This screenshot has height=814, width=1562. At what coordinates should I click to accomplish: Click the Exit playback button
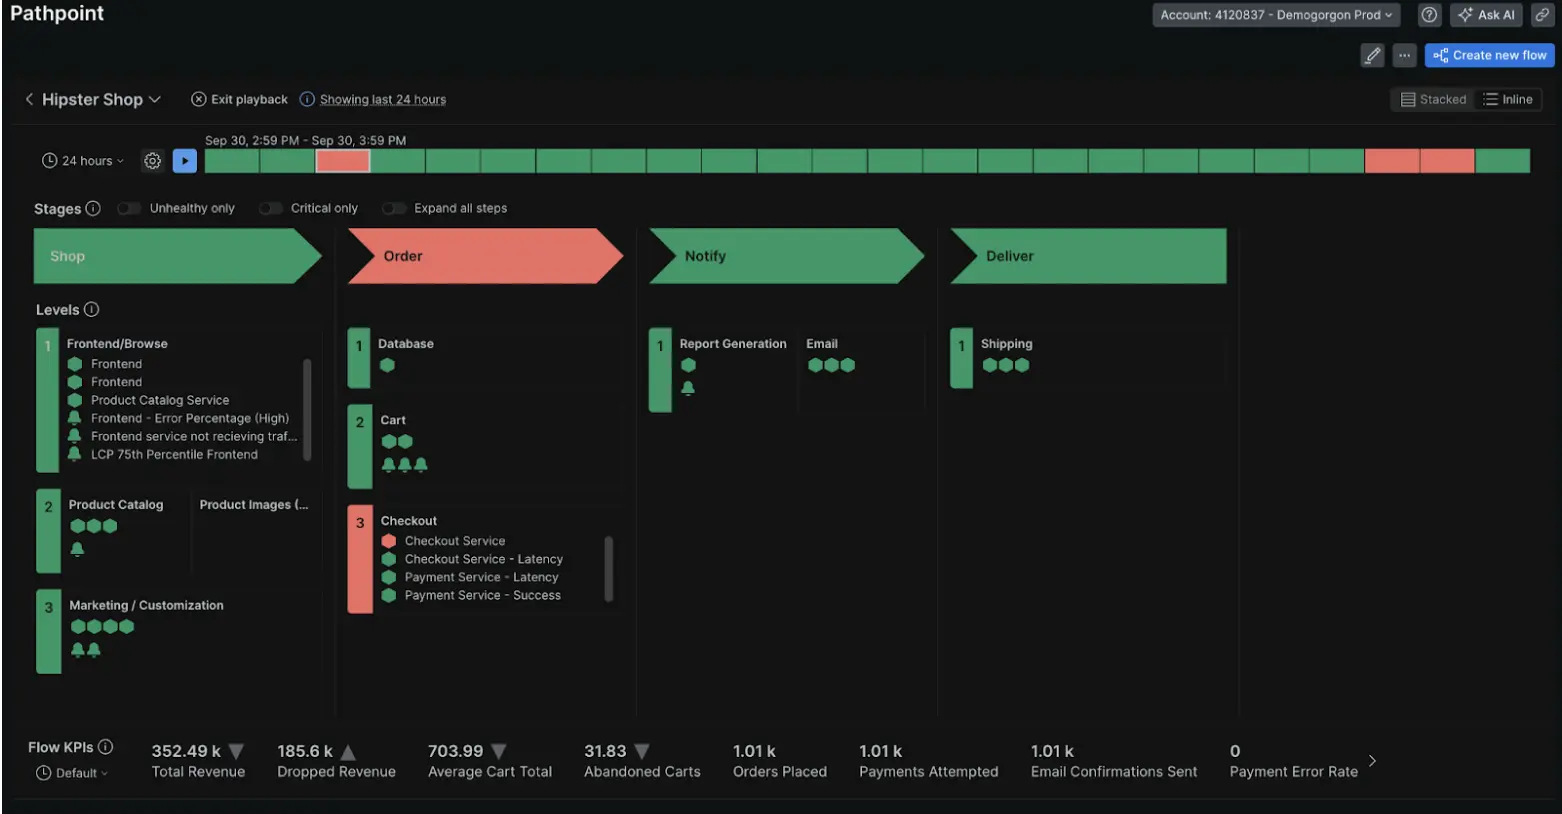[240, 99]
